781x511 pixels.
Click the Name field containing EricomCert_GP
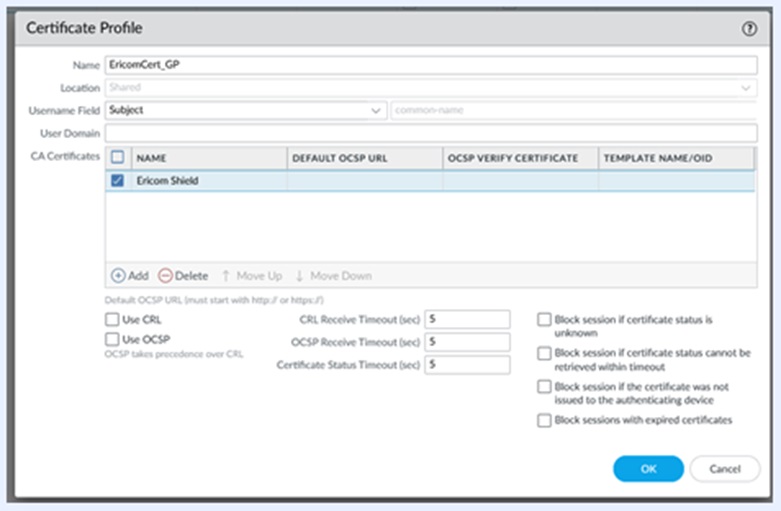[x=431, y=66]
